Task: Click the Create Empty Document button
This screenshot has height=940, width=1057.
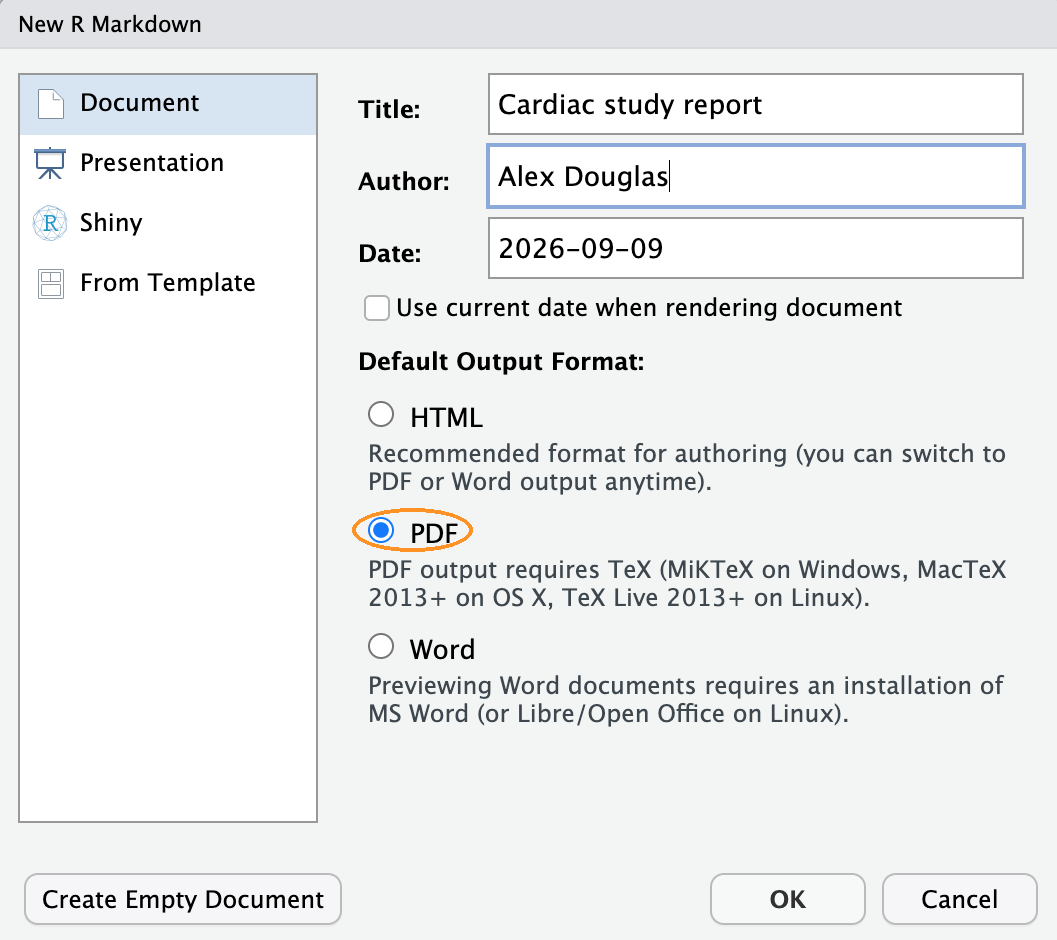Action: pyautogui.click(x=183, y=900)
